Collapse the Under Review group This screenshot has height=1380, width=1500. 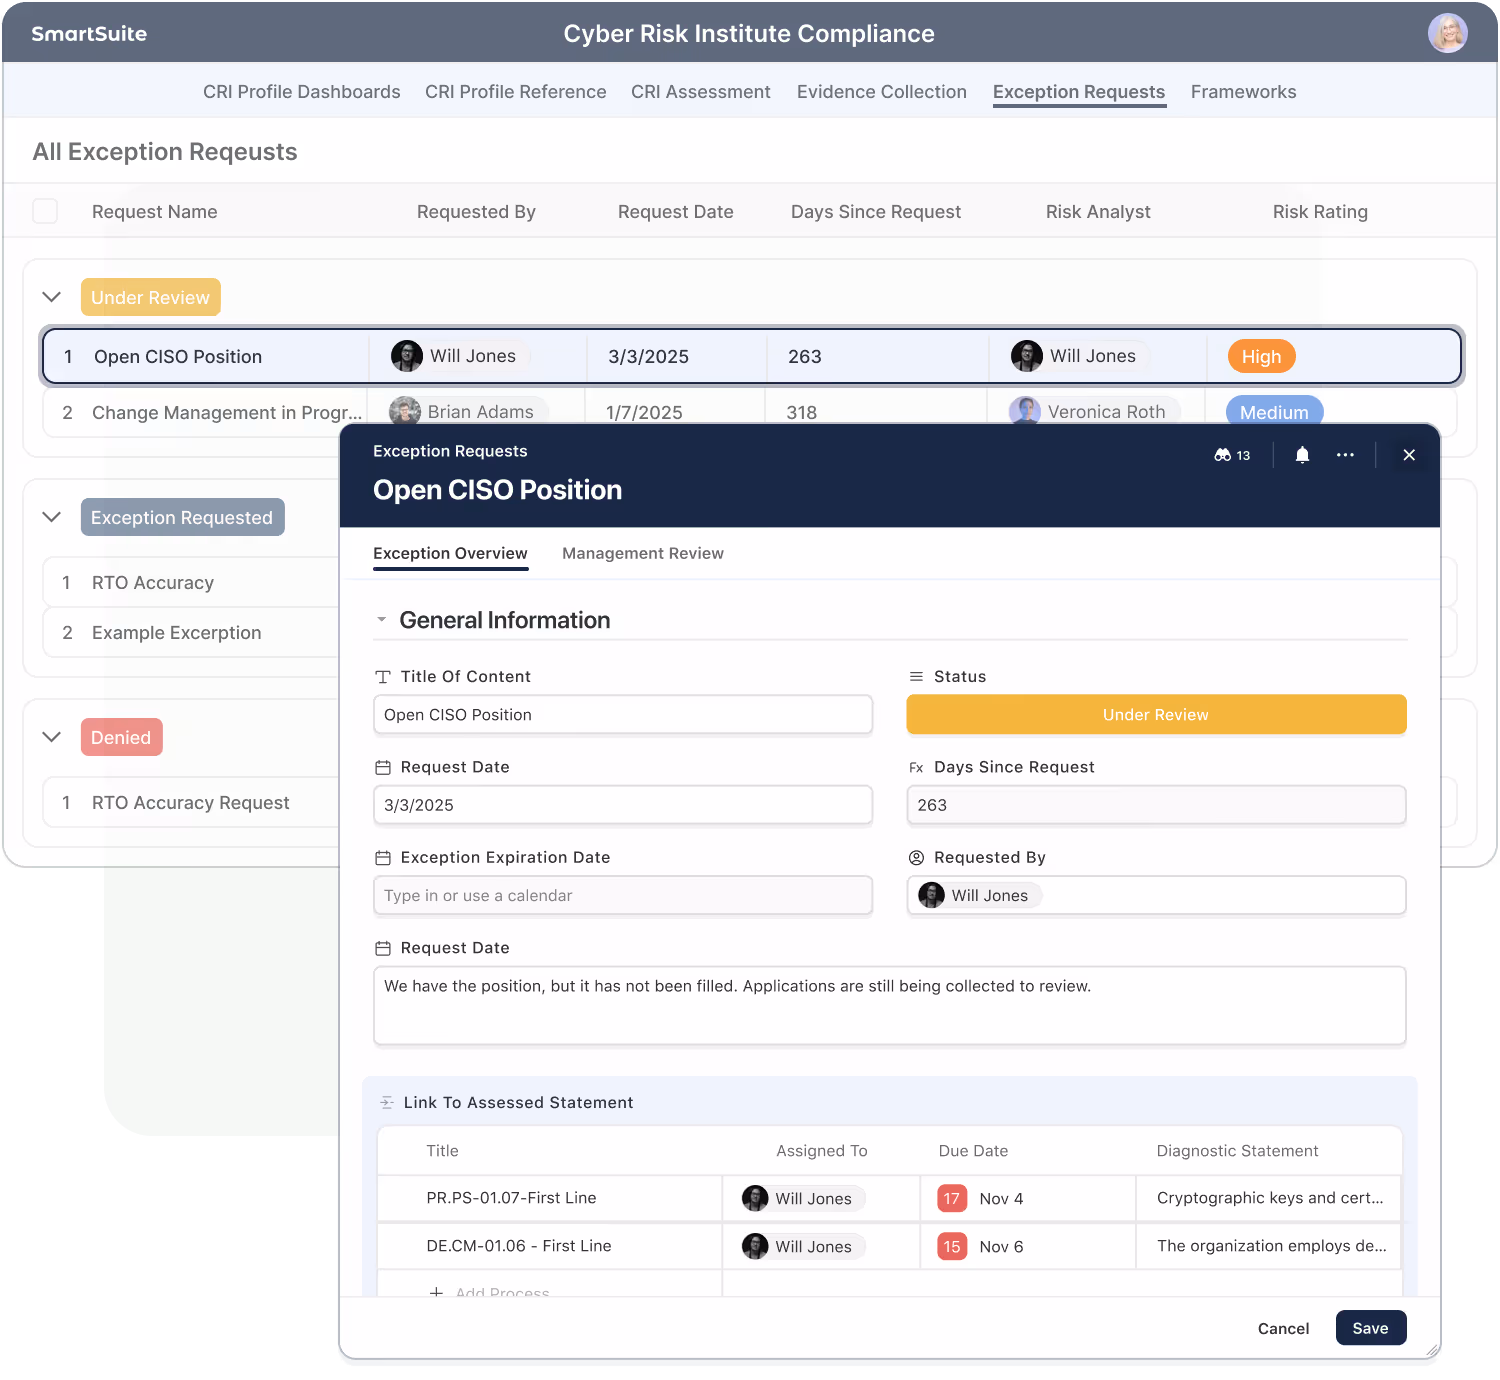pyautogui.click(x=52, y=297)
